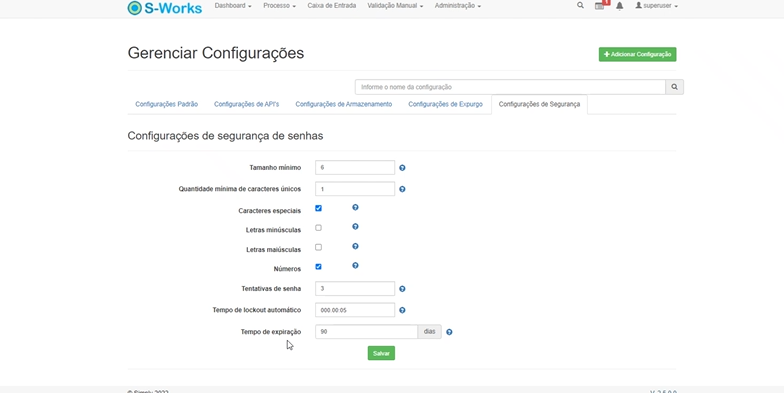Show help for Números
784x393 pixels.
point(355,266)
